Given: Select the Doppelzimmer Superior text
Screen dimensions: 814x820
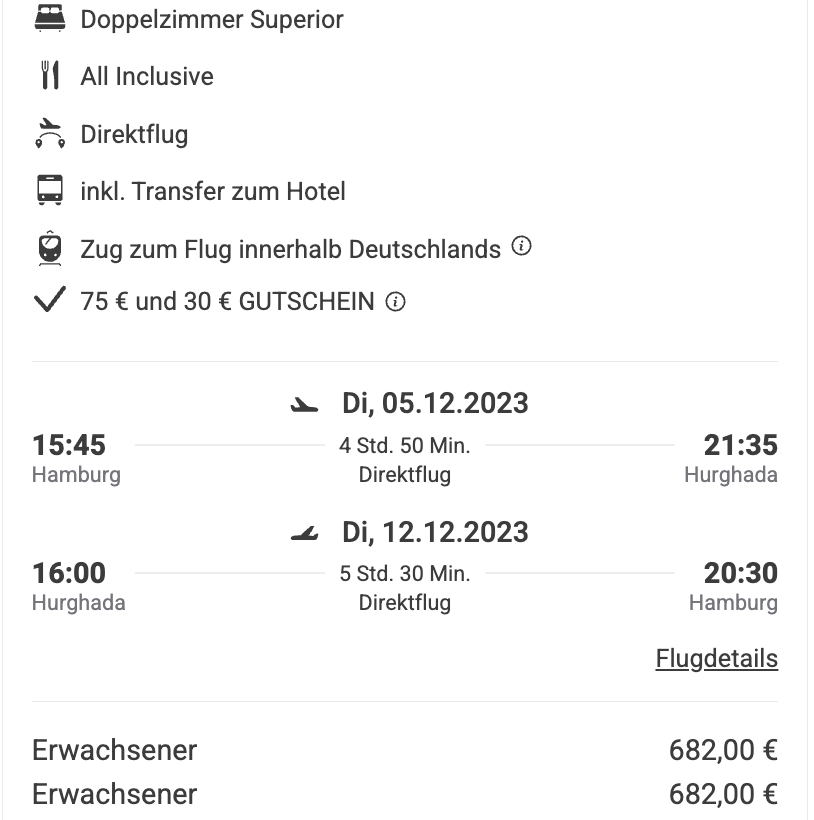Looking at the screenshot, I should [x=212, y=19].
